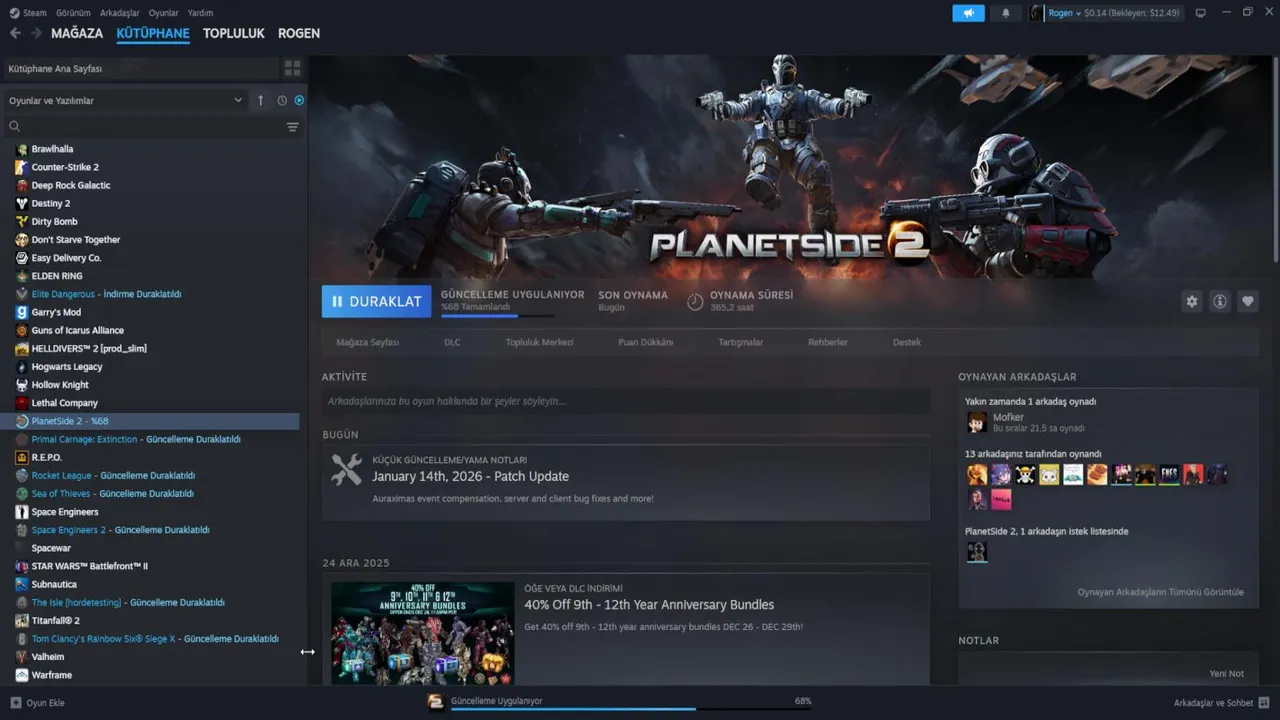This screenshot has width=1280, height=720.
Task: Open the Arkadaşlar menu
Action: tap(120, 13)
